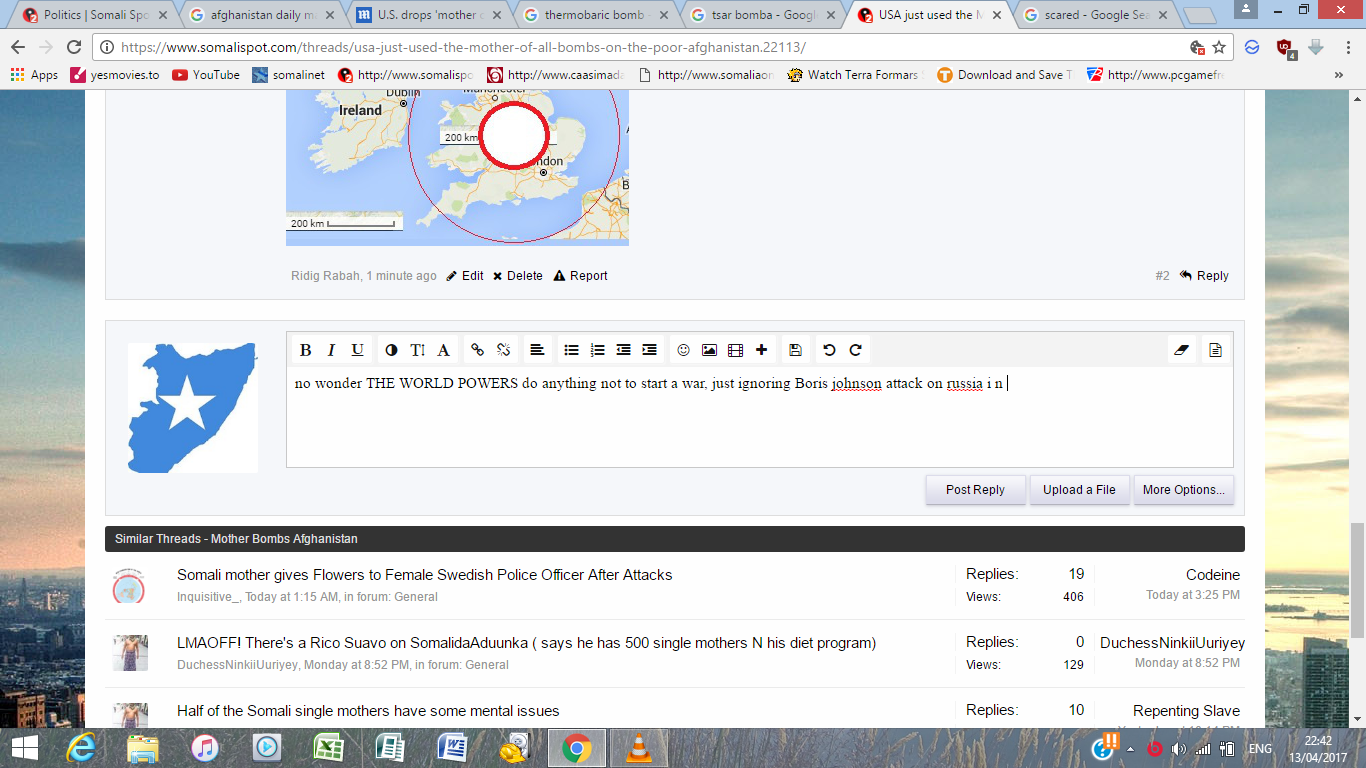The height and width of the screenshot is (768, 1366).
Task: Open the somalinet bookmark
Action: click(289, 75)
